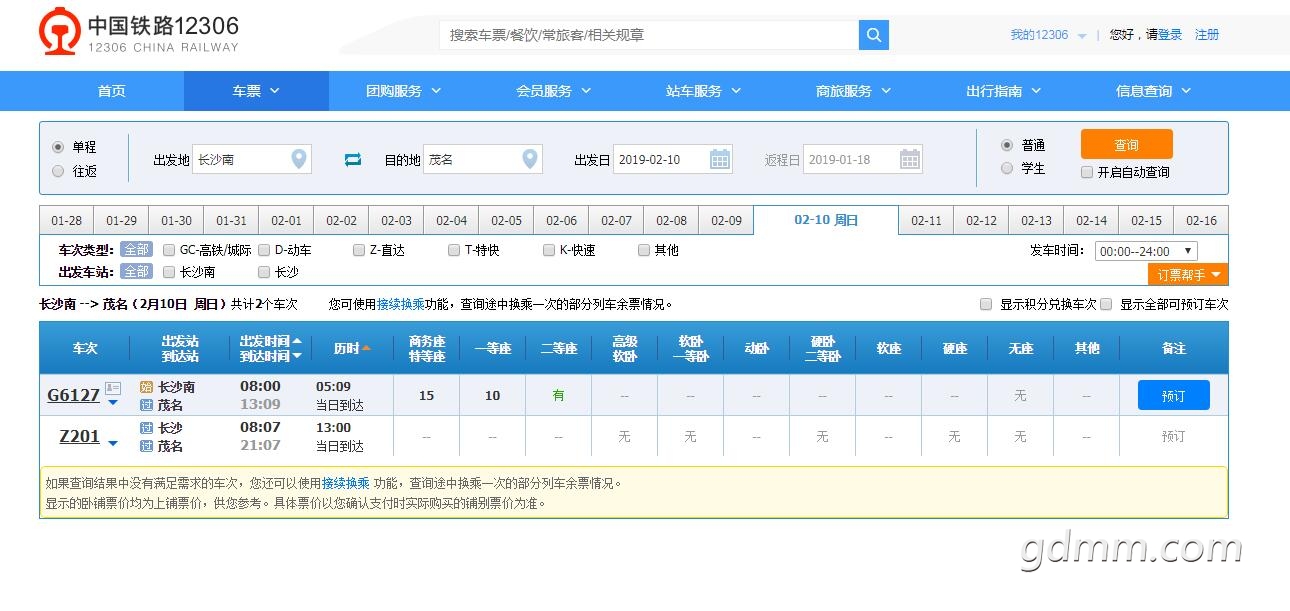Open 商旅服务 navigation menu
1290x611 pixels.
click(x=853, y=91)
